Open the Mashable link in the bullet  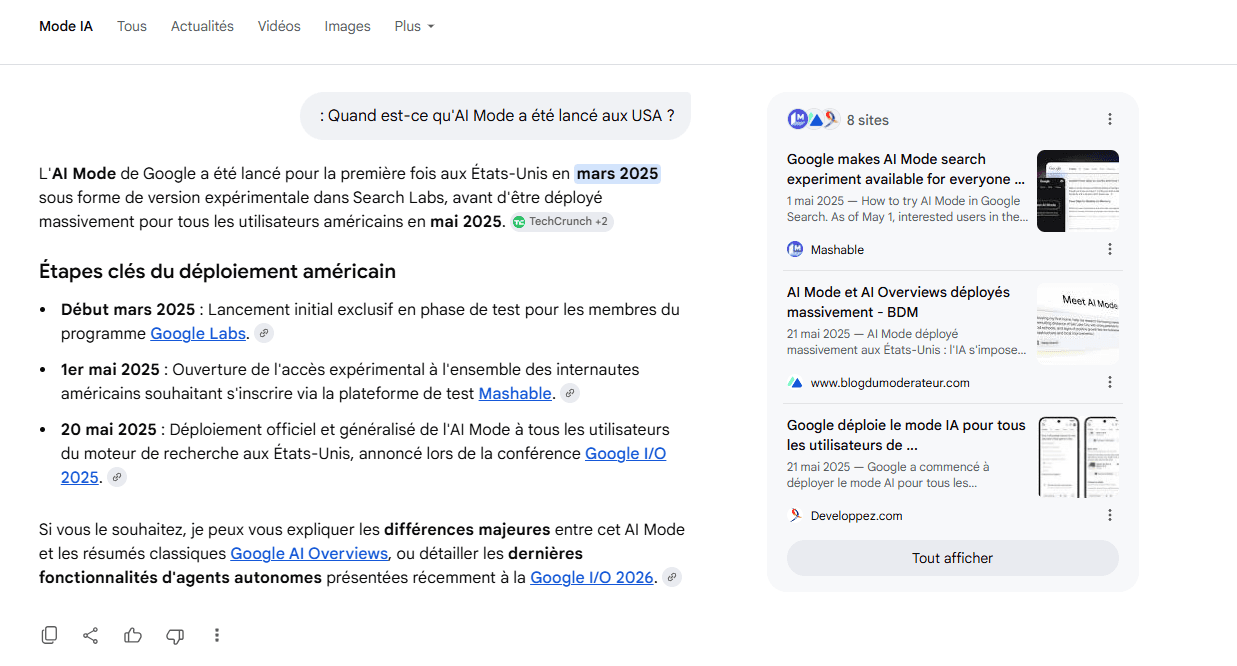click(x=515, y=394)
